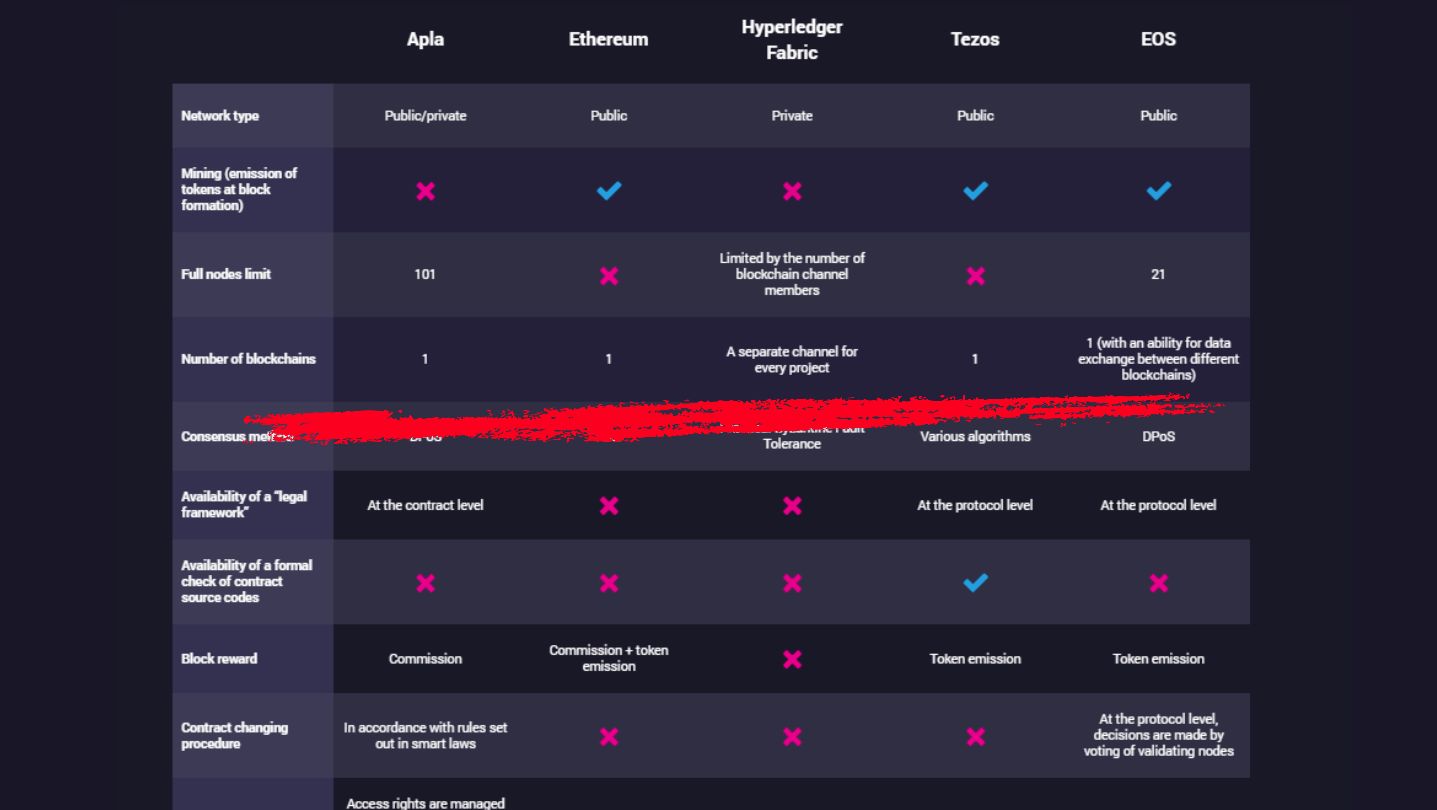Click the EOS column header
Screen dimensions: 1437x810
(1158, 39)
